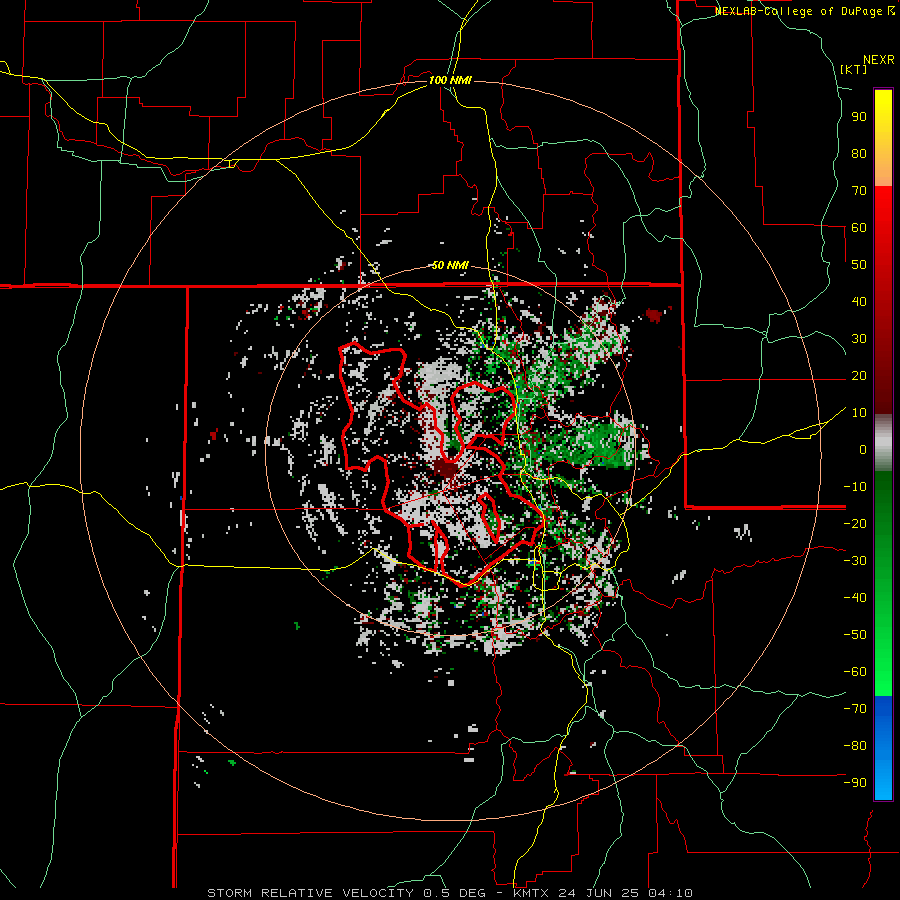Image resolution: width=900 pixels, height=900 pixels.
Task: Pick the yellow segment of the velocity scale
Action: click(883, 137)
